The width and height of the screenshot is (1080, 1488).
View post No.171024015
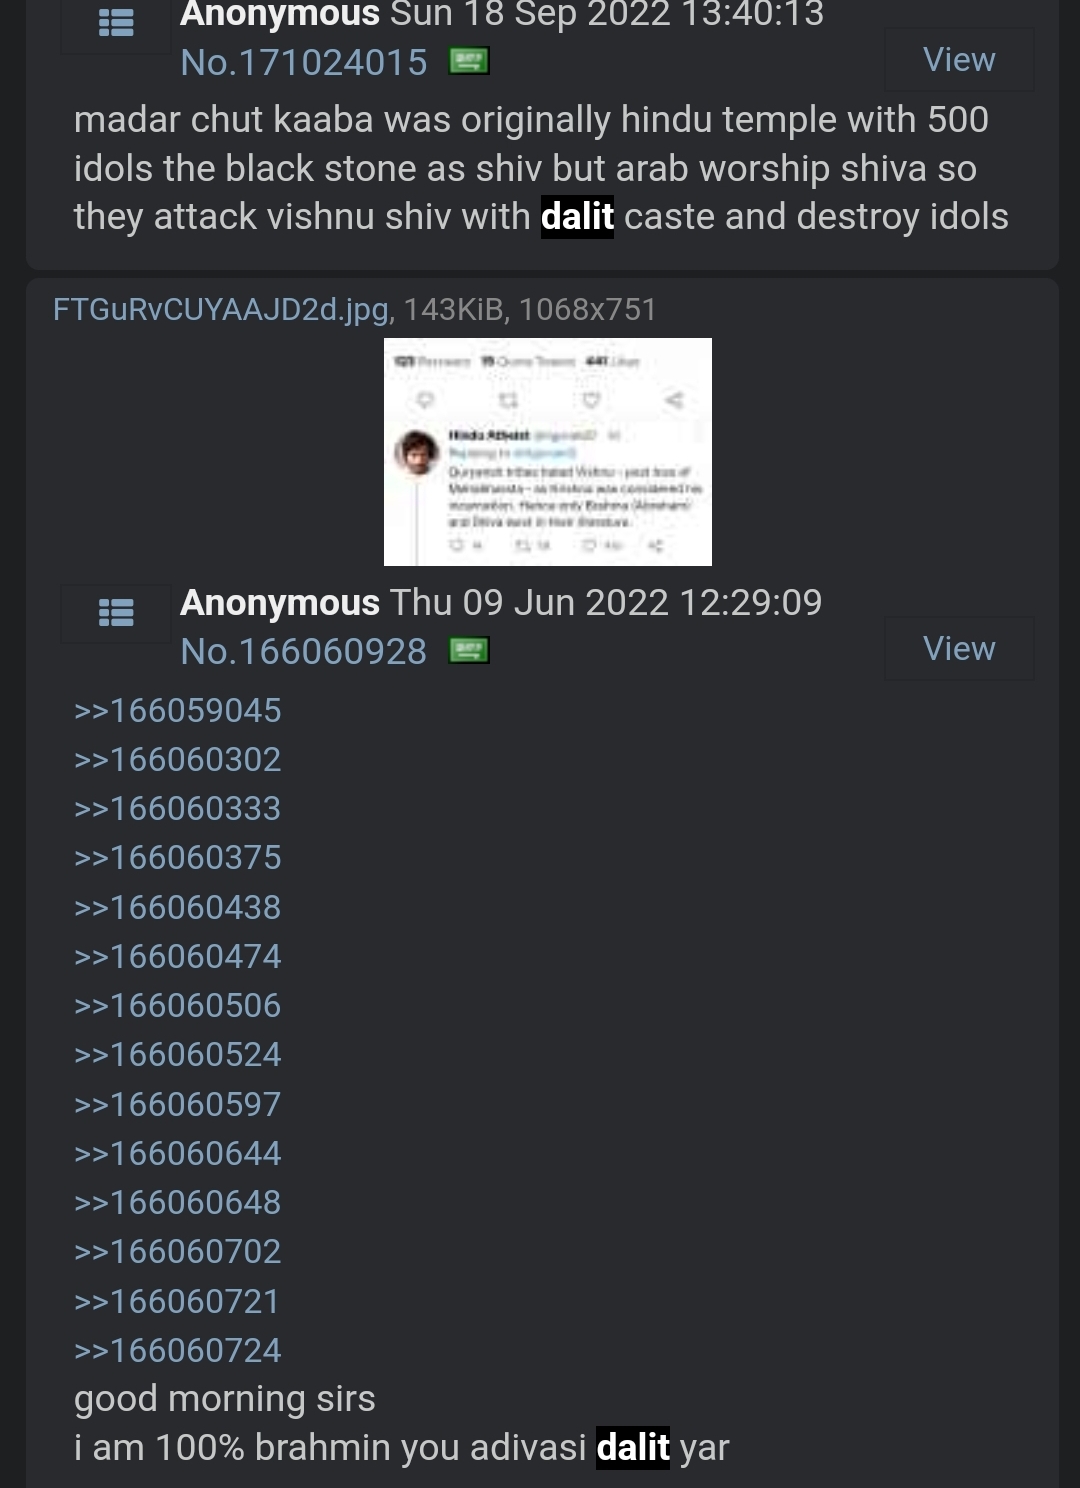click(959, 60)
